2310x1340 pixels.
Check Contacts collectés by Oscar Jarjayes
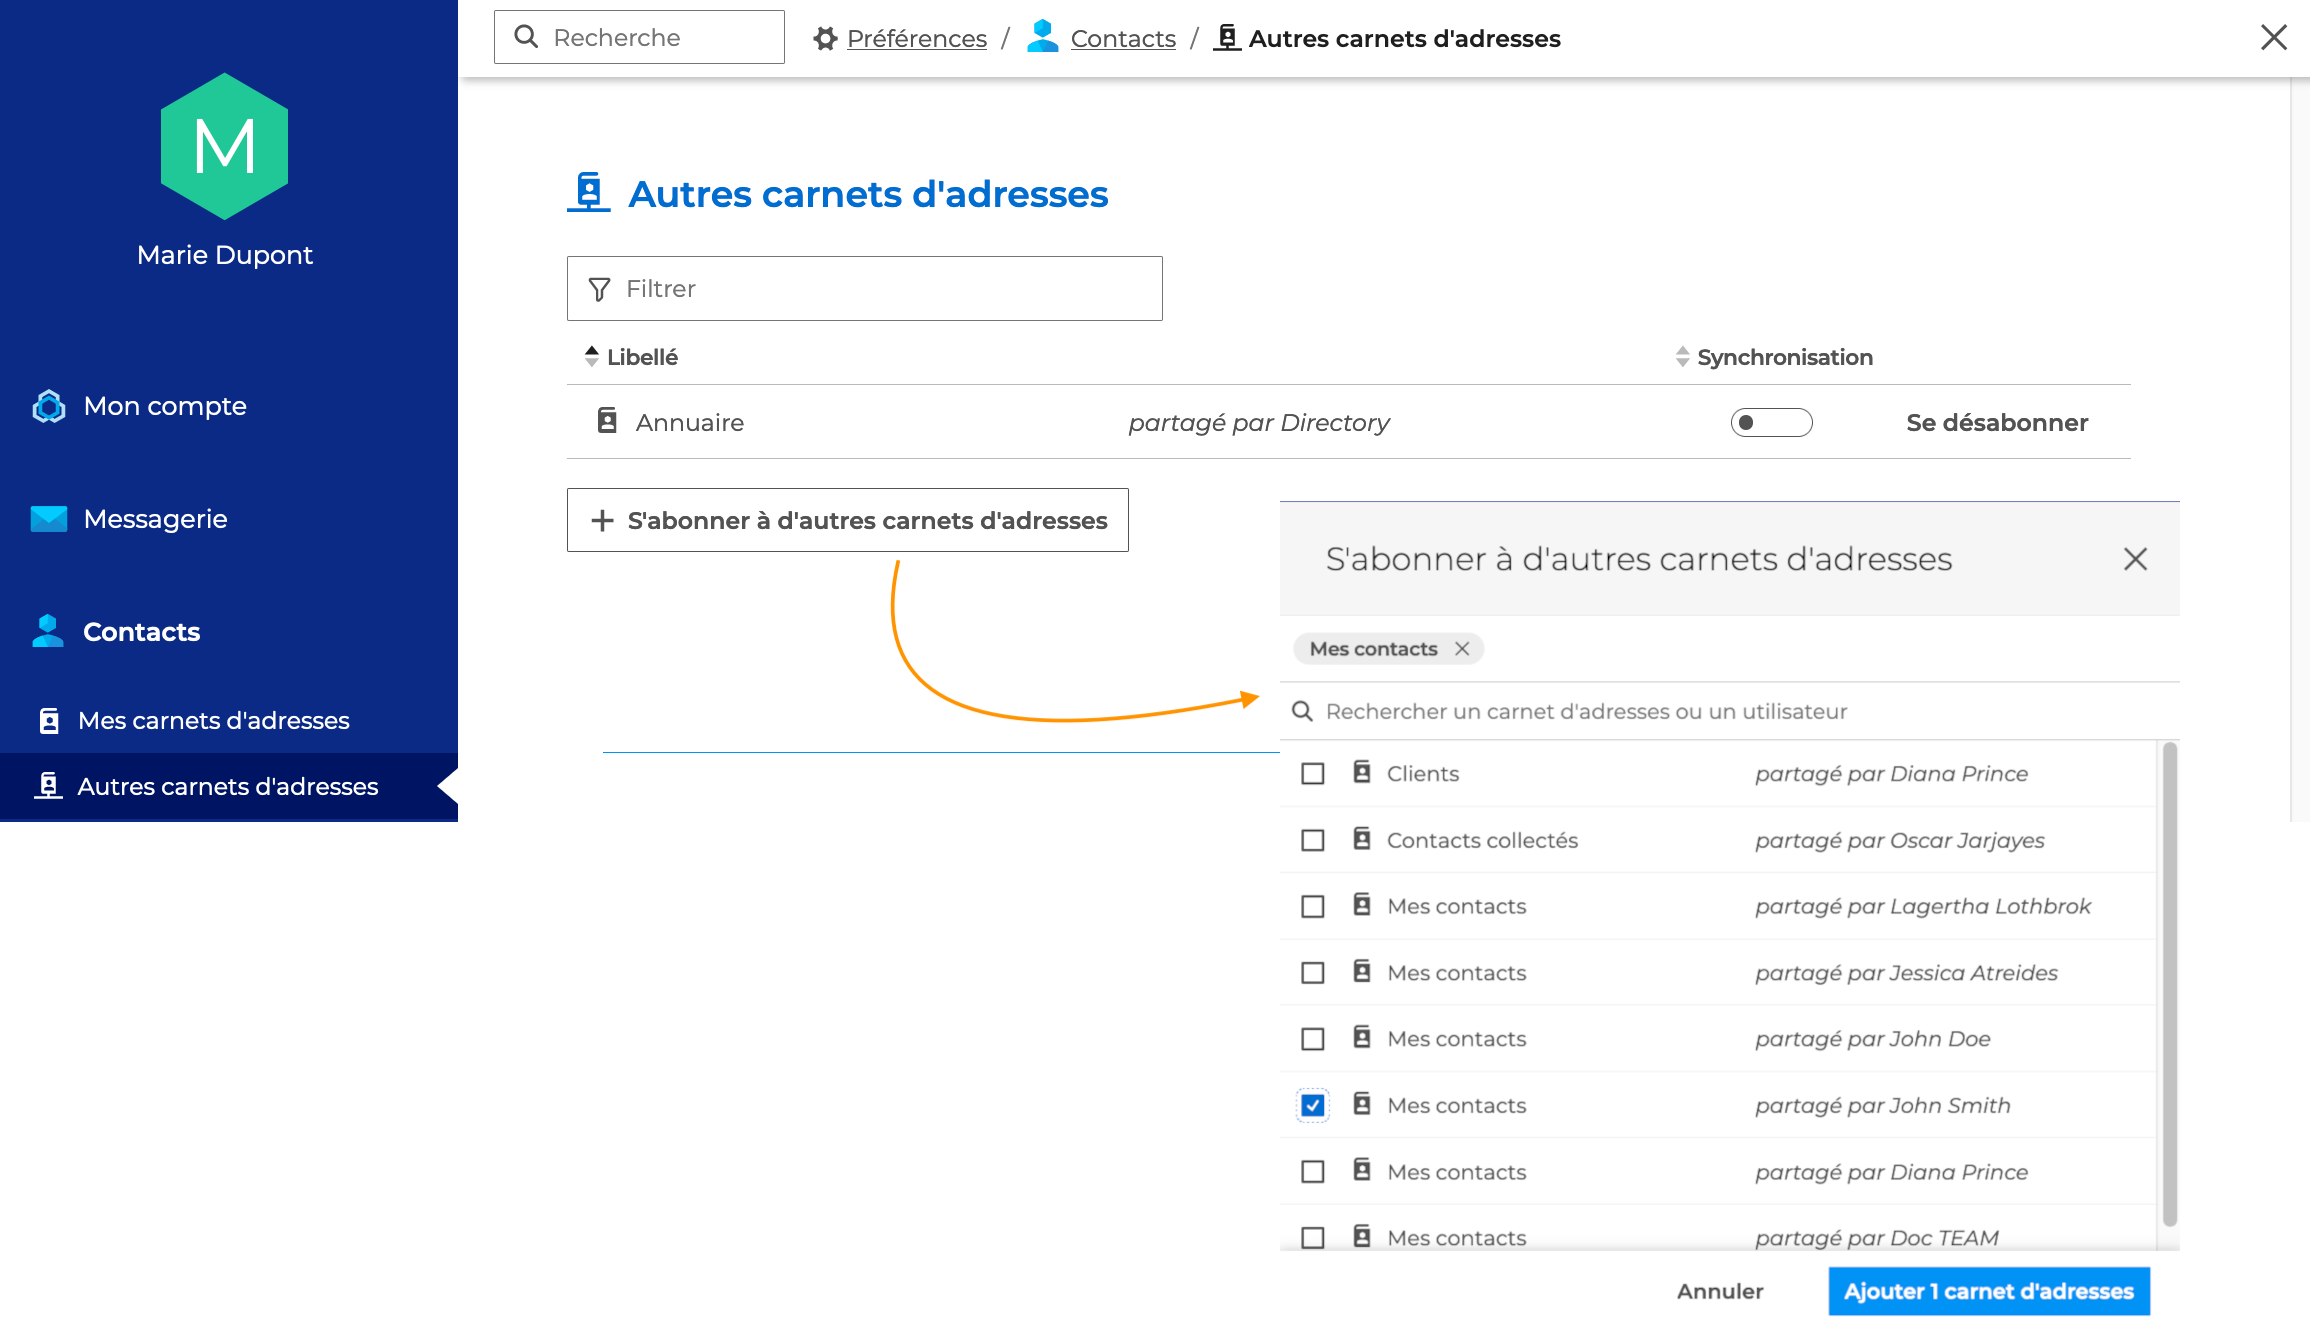pos(1313,840)
